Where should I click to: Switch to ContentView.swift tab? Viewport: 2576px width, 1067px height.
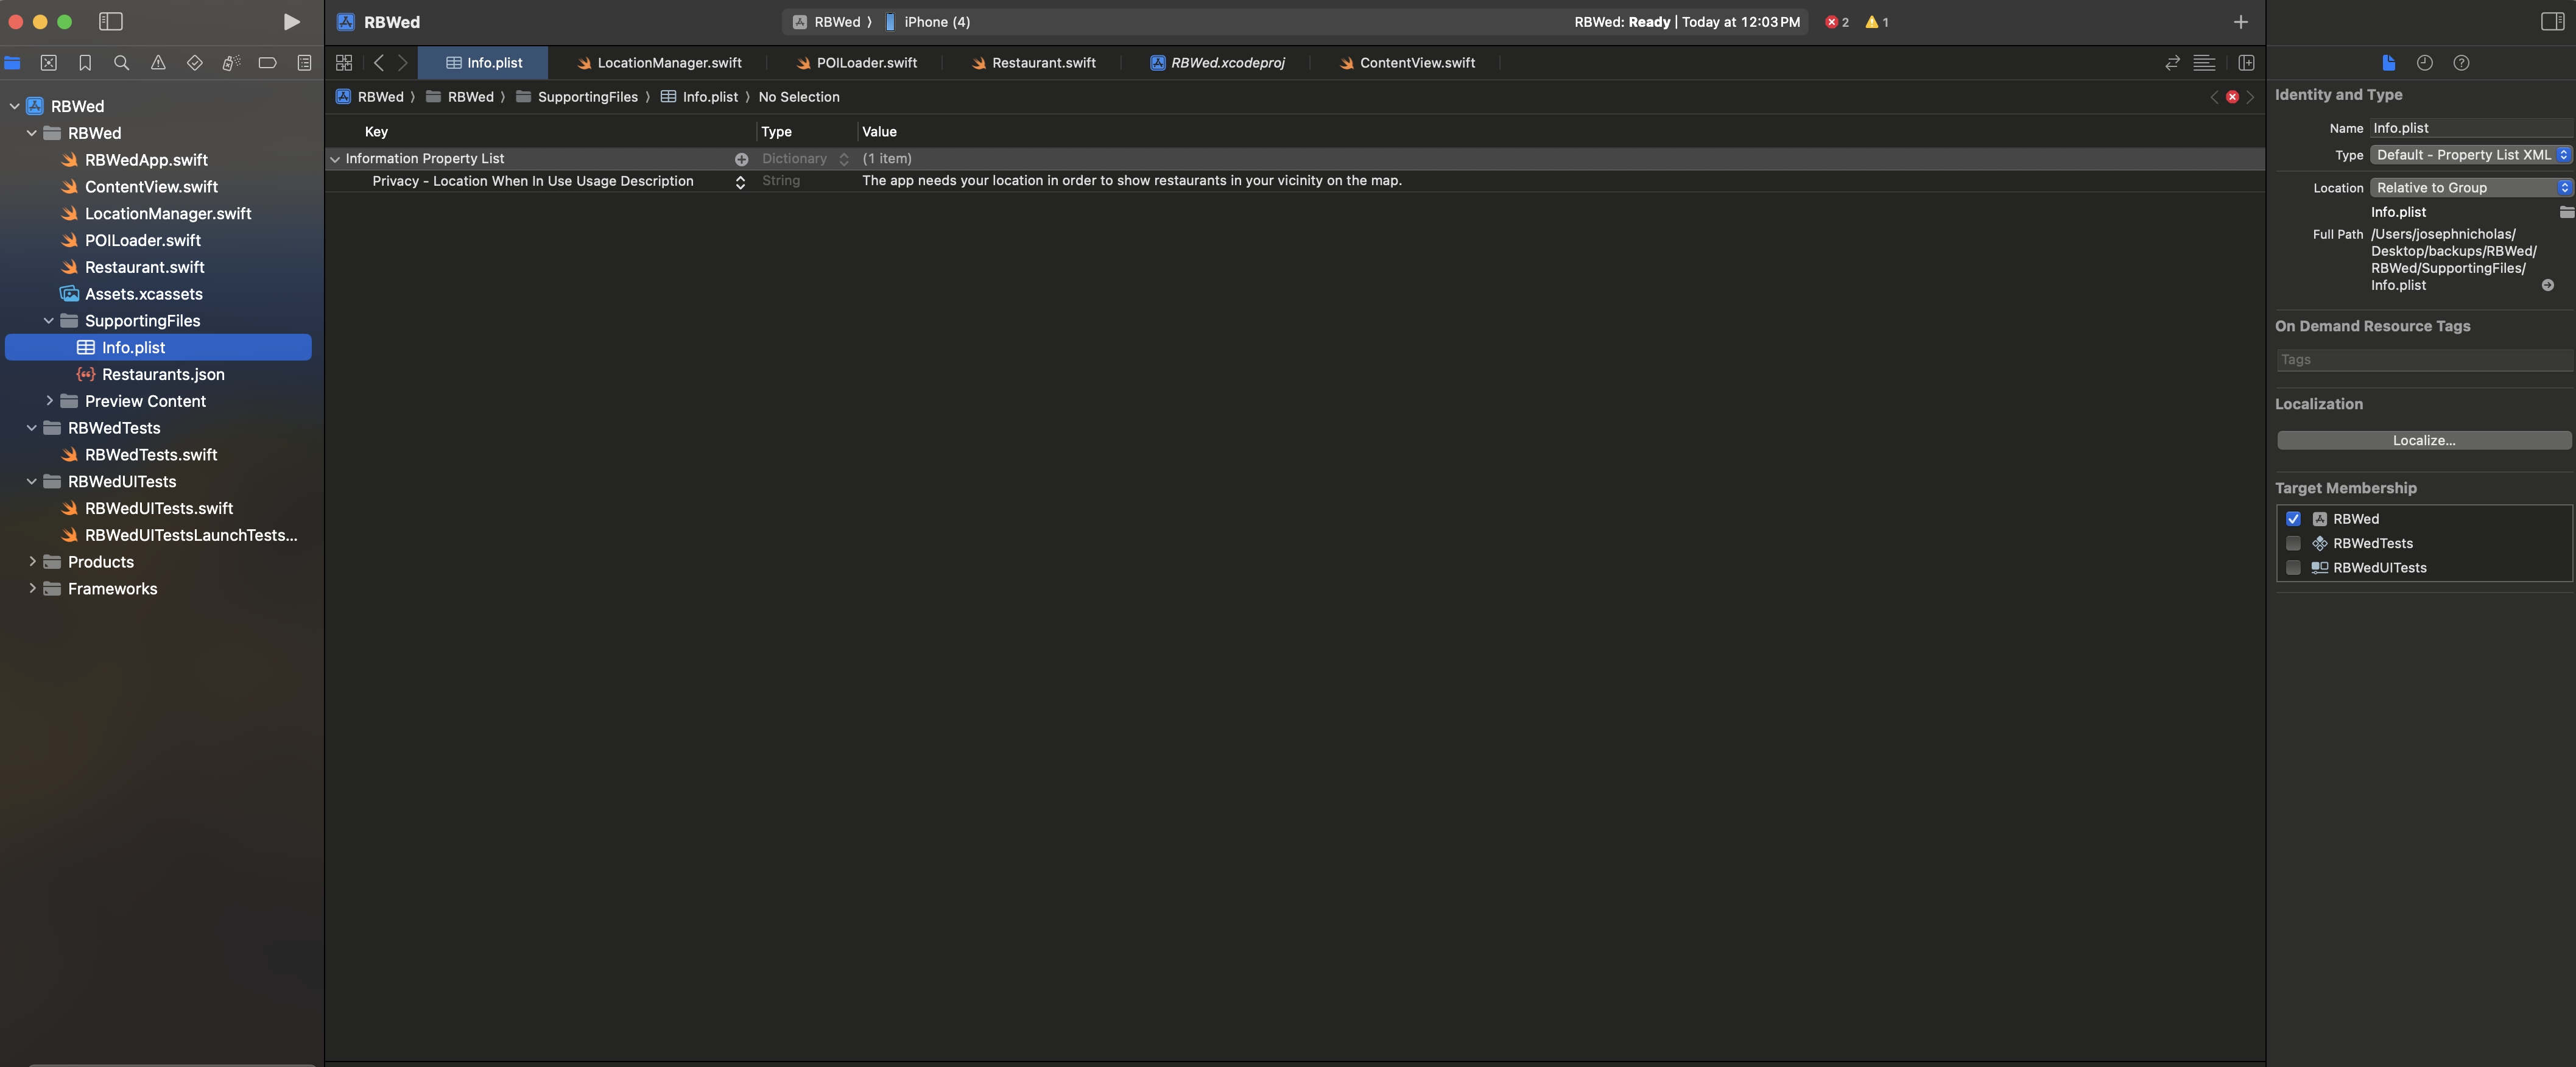[1407, 63]
